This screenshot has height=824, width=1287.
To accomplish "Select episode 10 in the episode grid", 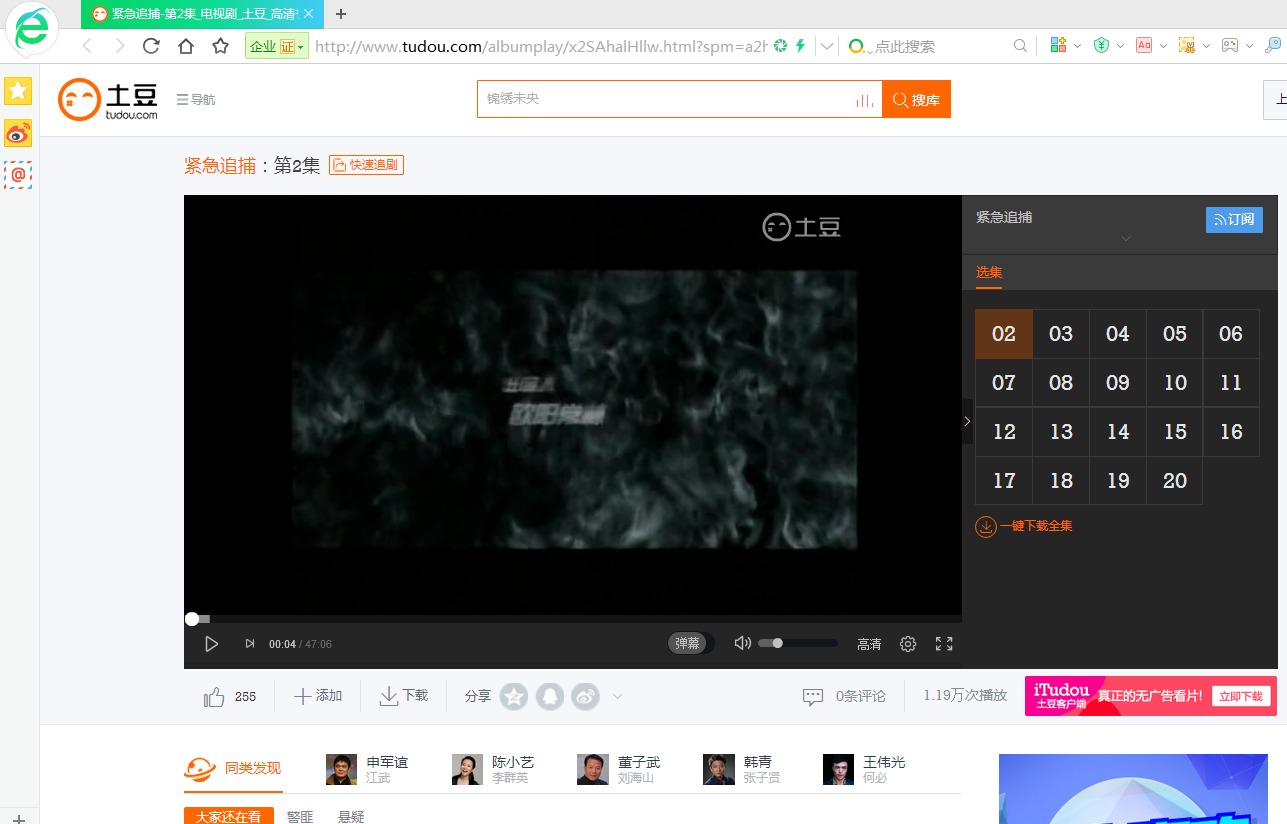I will click(1175, 383).
